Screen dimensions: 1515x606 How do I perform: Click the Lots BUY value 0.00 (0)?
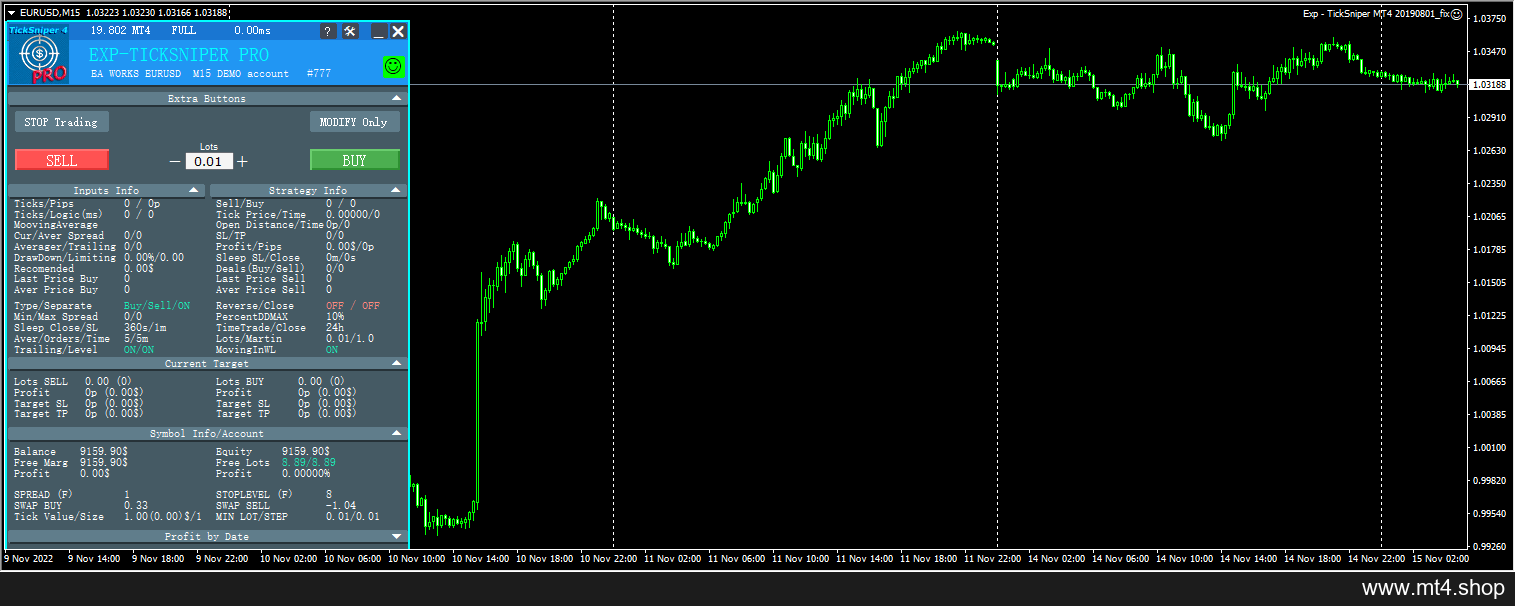pos(321,382)
